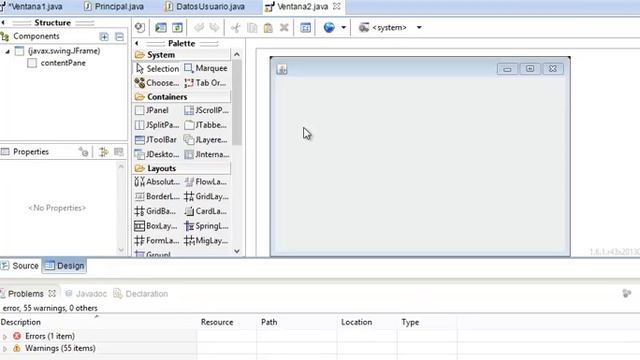Screen dimensions: 640x360
Task: Select the Choose component tool
Action: click(x=157, y=83)
